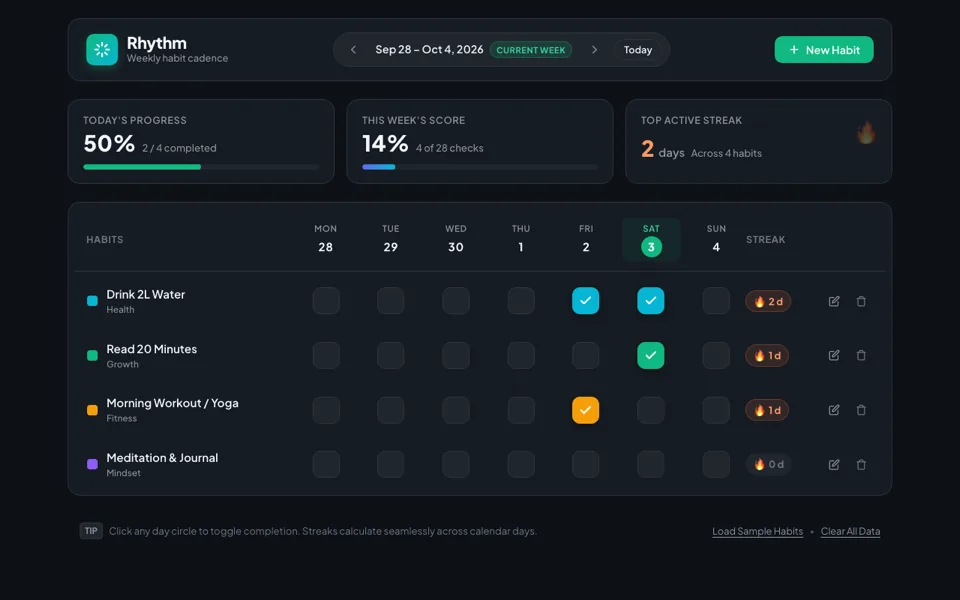Screen dimensions: 960x600
Task: Click the Rhythm app logo icon
Action: click(x=102, y=50)
